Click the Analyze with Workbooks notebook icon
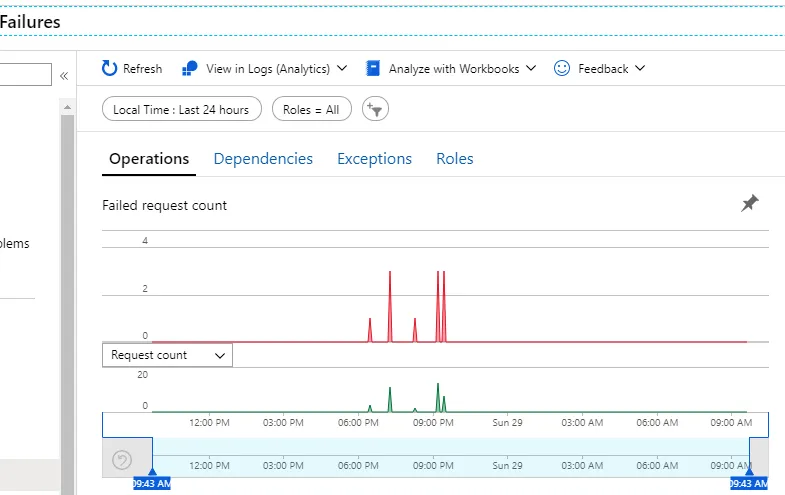This screenshot has width=785, height=495. click(372, 68)
